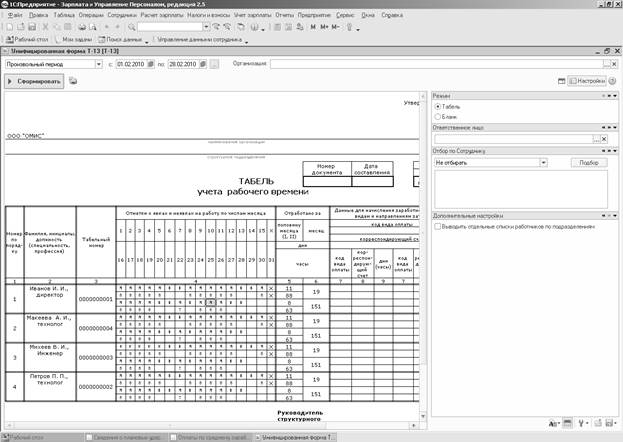Switch to Отчеты по среднему window tab
The height and width of the screenshot is (442, 623).
[210, 437]
